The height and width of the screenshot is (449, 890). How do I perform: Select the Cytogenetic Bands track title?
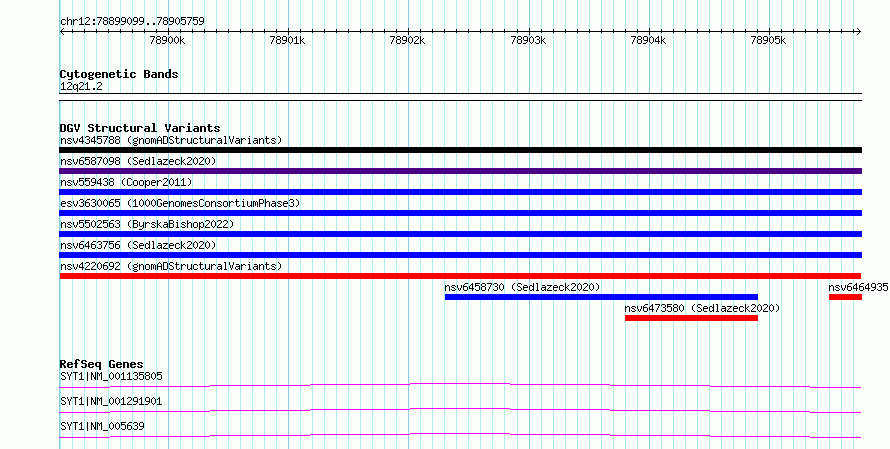coord(119,74)
